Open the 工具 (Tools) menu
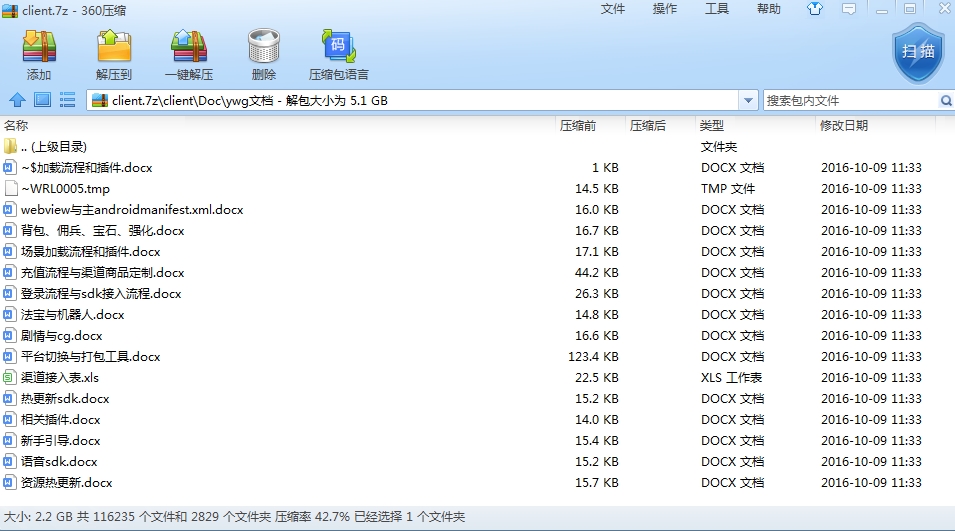Viewport: 955px width, 531px height. [x=717, y=9]
